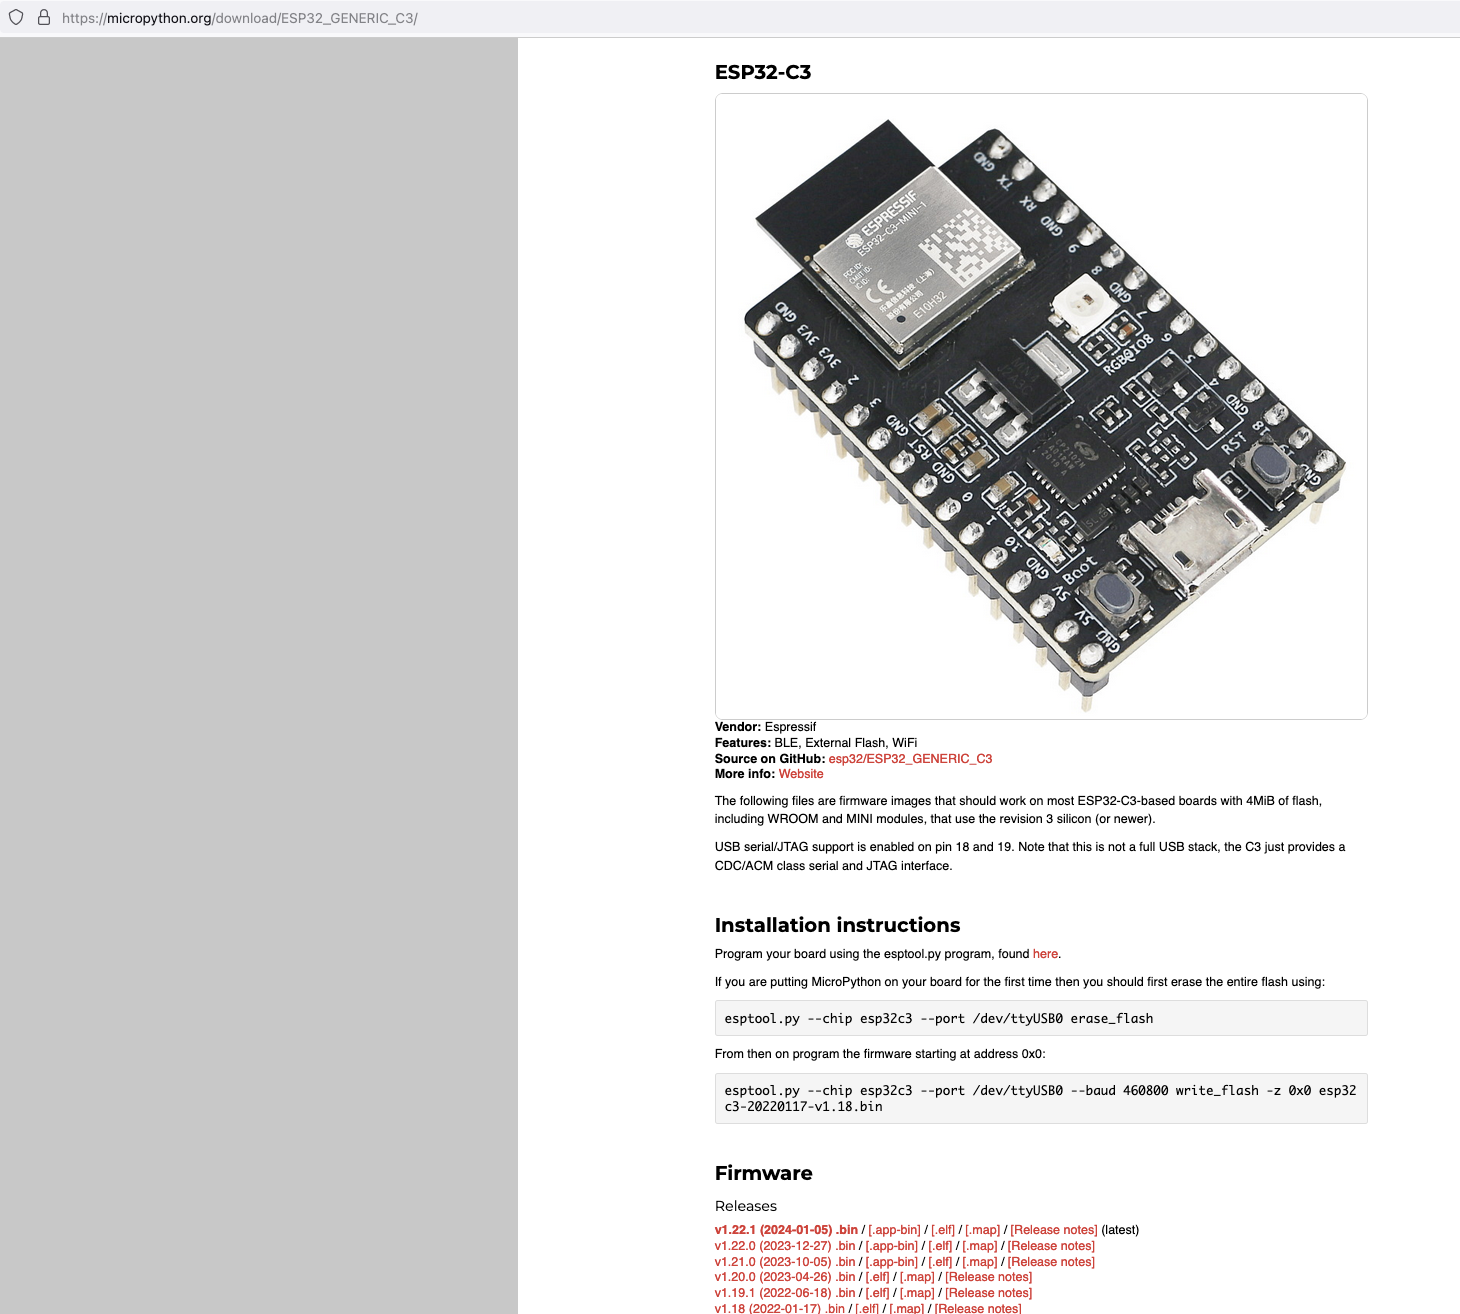The image size is (1460, 1314).
Task: Download the v1.22.1 [.map] file
Action: (x=982, y=1230)
